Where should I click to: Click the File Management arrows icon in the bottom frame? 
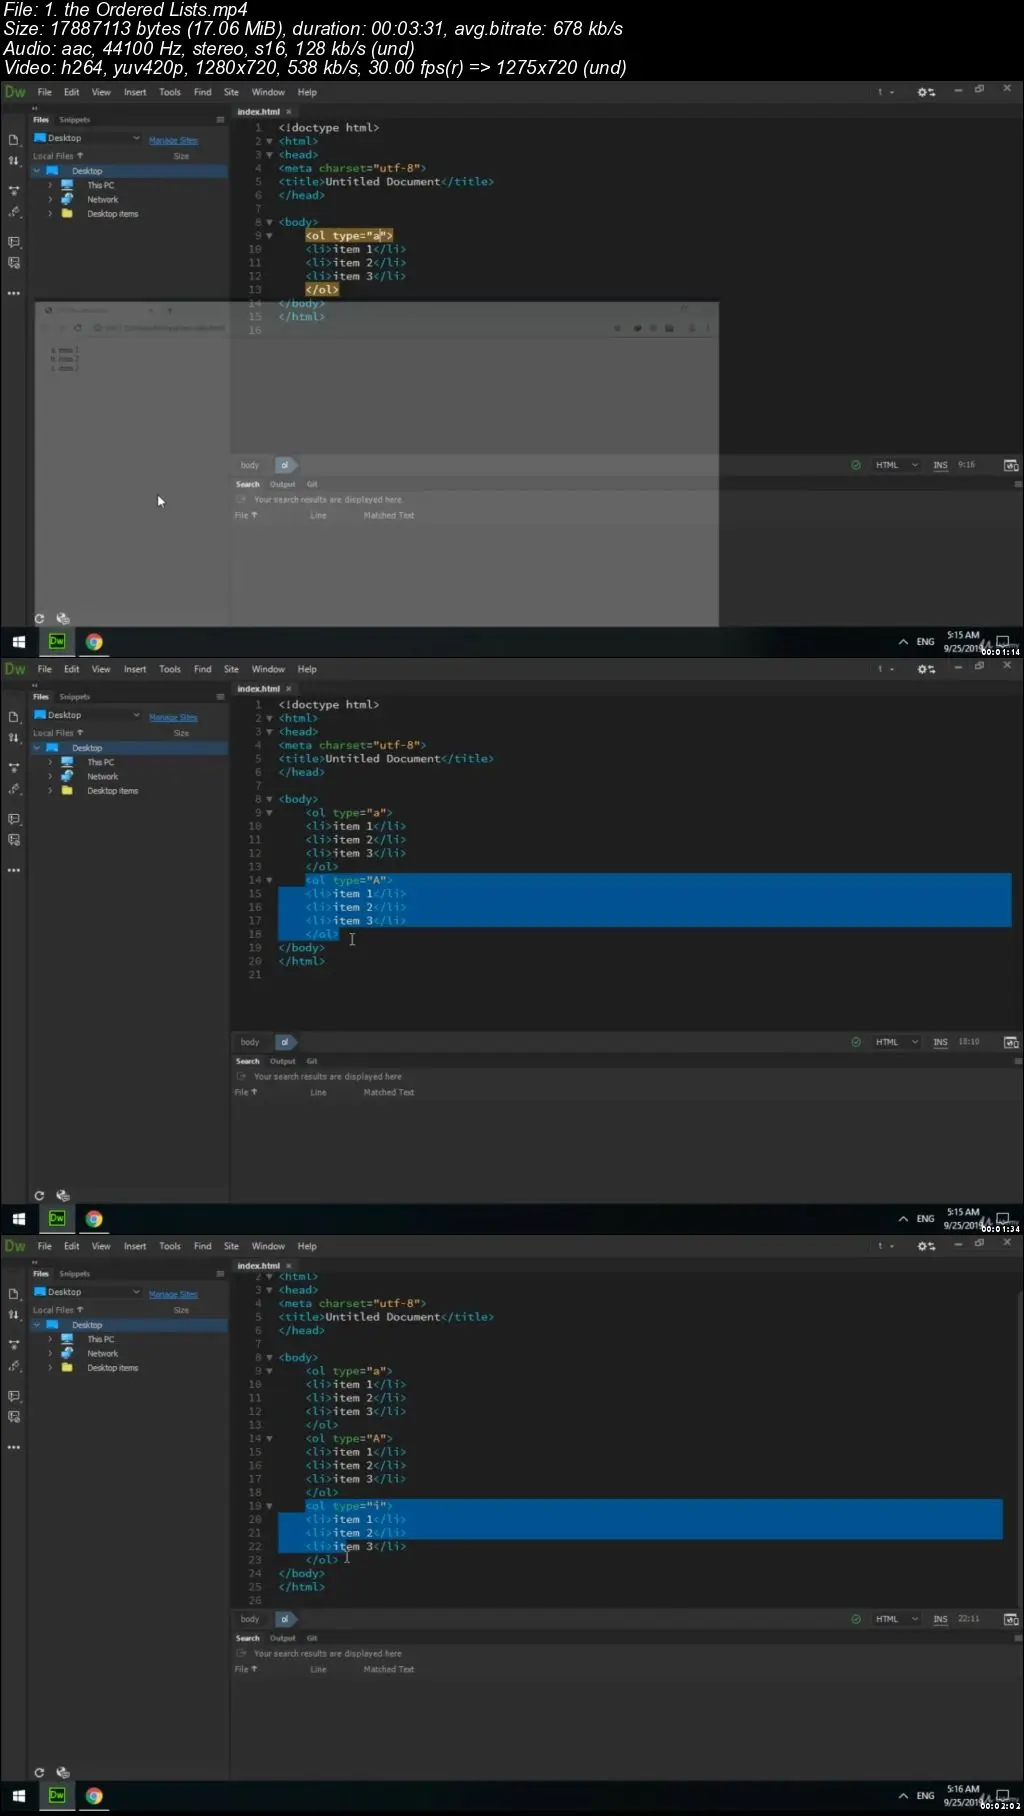14,1315
